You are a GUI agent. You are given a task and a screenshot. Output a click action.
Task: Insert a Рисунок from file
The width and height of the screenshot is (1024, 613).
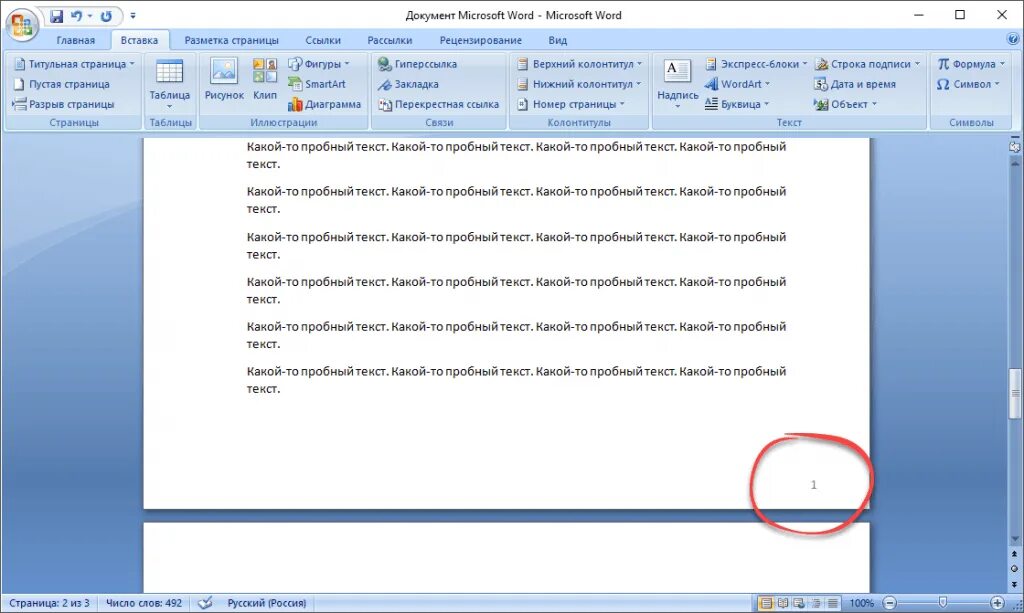tap(224, 80)
